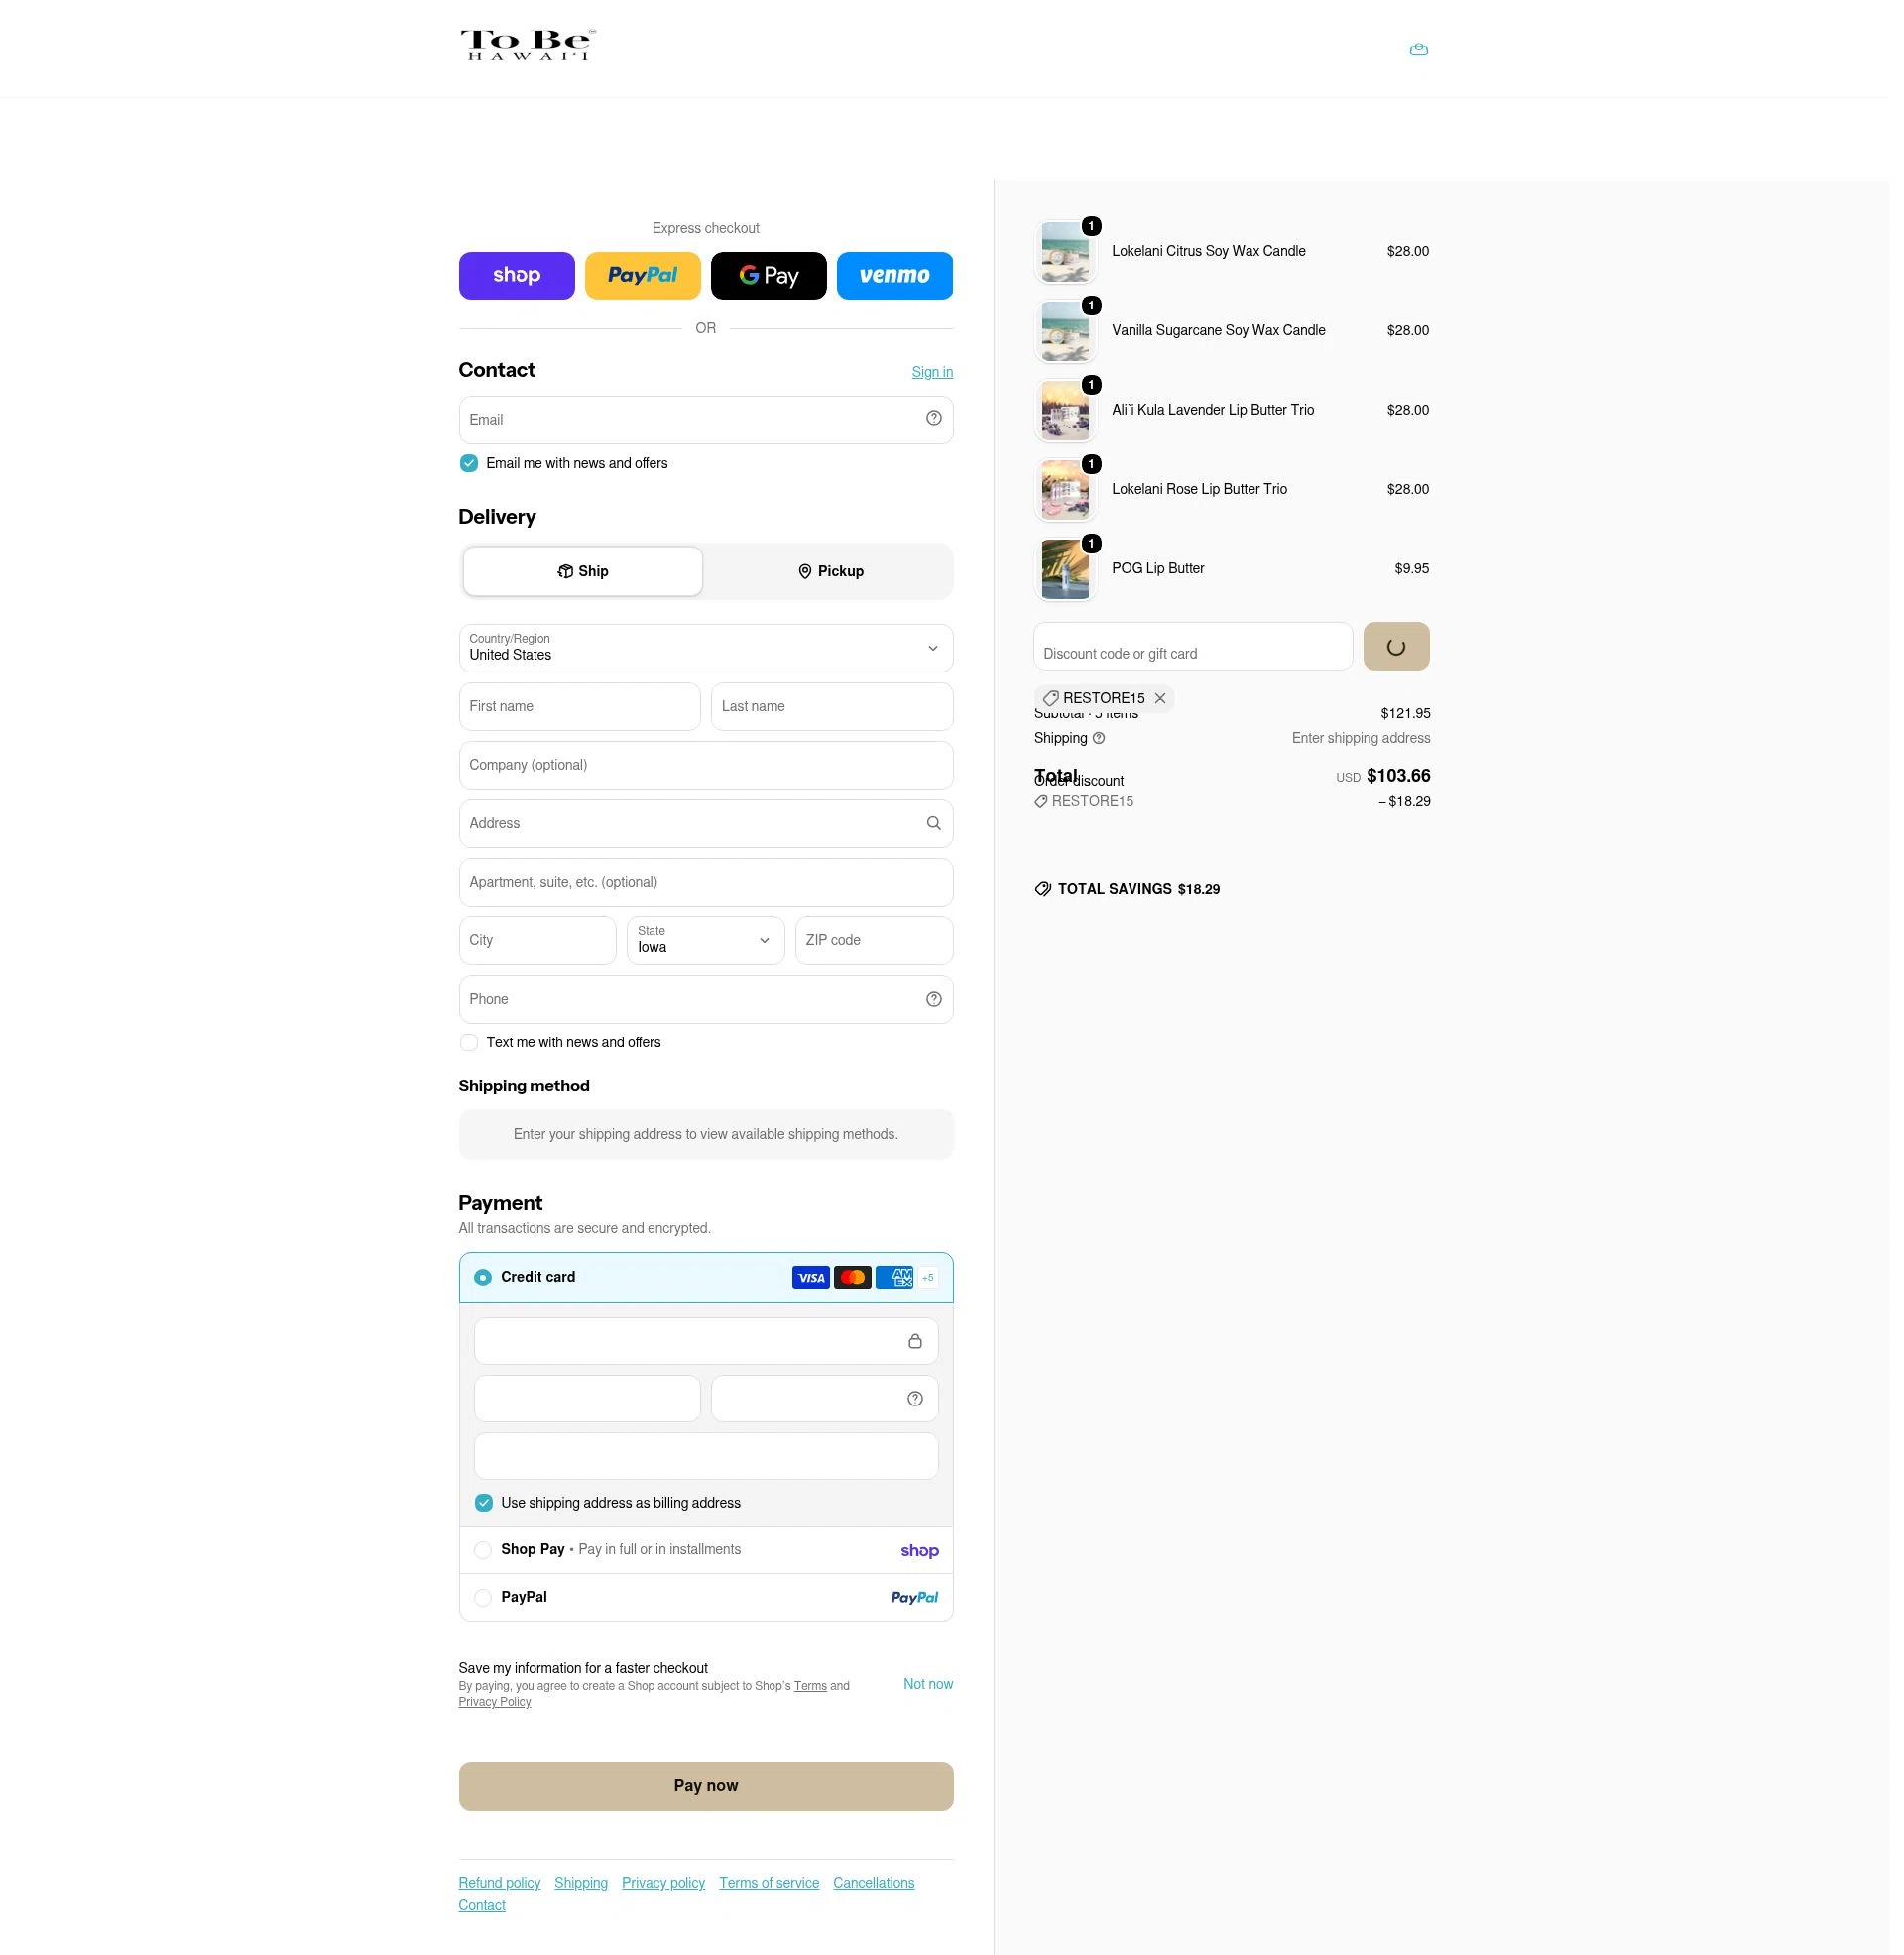Check Text me with news and offers
The image size is (1904, 1955).
[x=468, y=1043]
